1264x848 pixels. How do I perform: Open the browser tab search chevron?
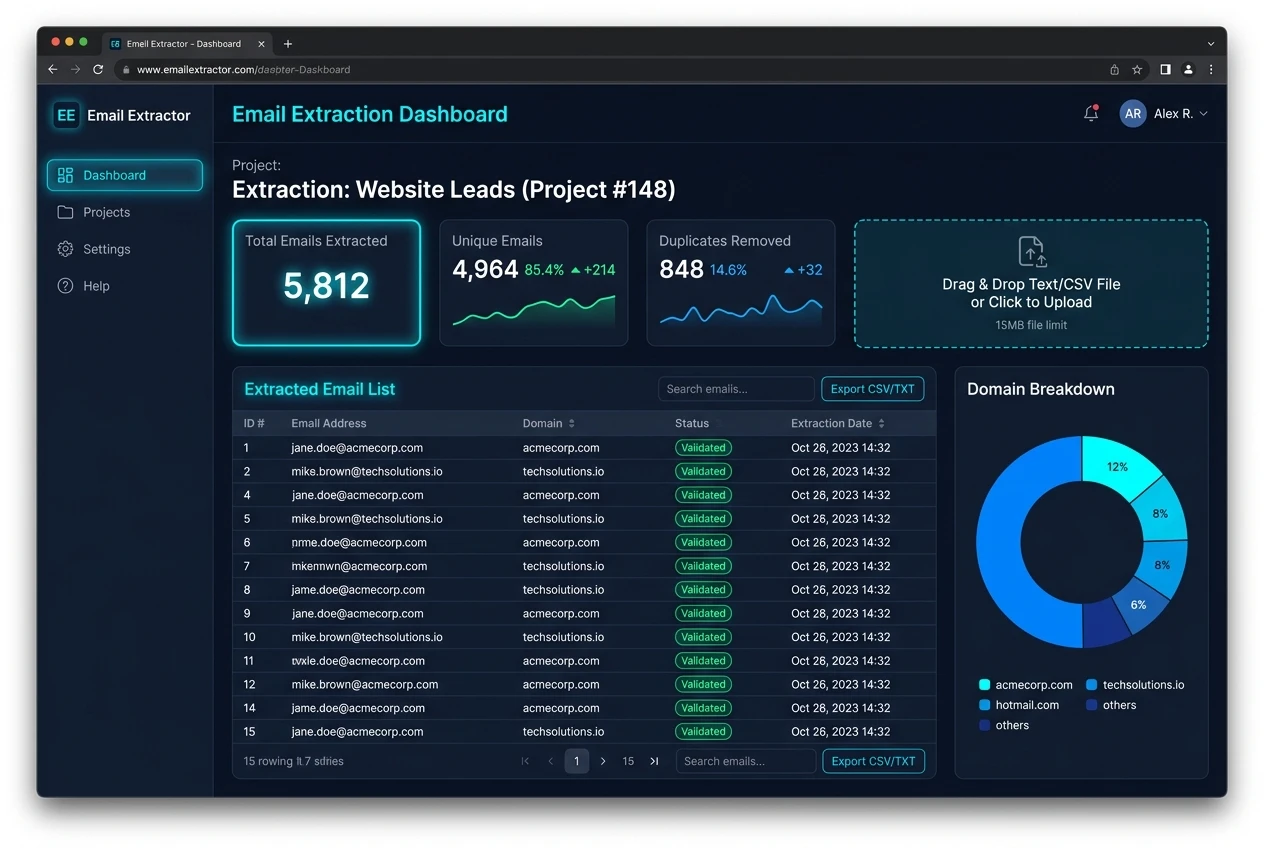coord(1211,44)
